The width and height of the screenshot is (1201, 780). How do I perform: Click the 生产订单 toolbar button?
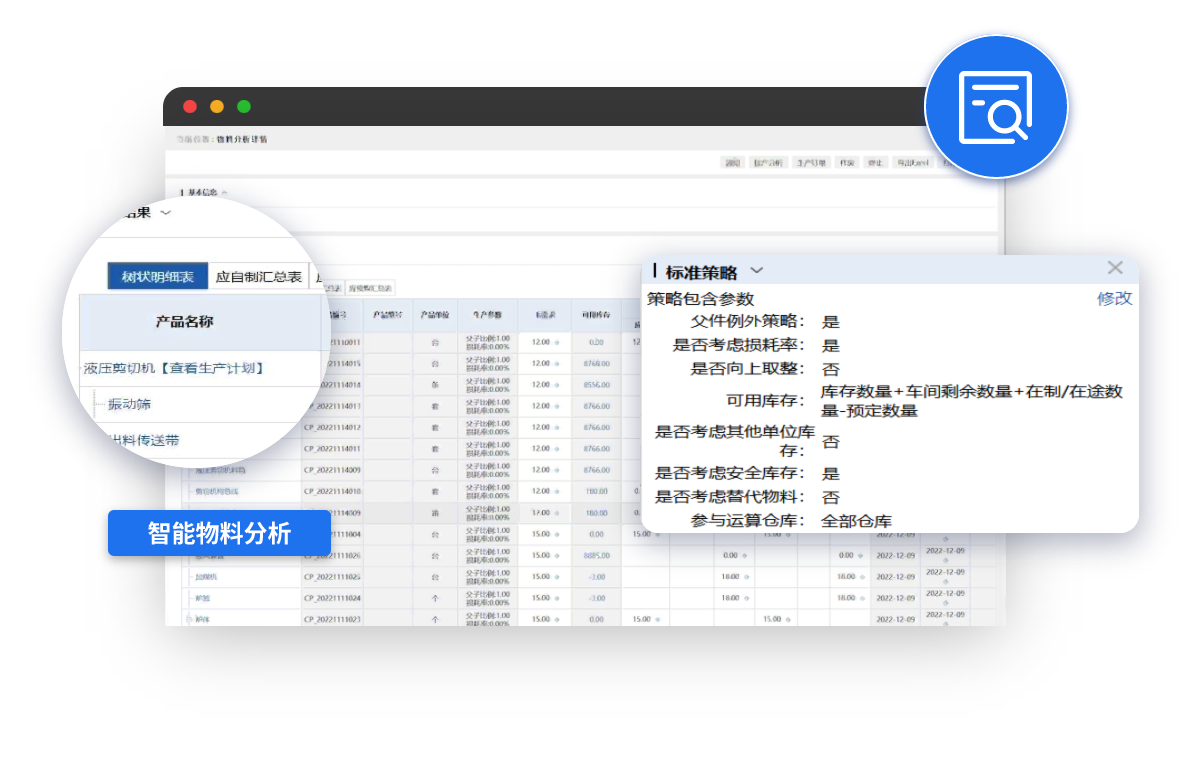pos(809,162)
